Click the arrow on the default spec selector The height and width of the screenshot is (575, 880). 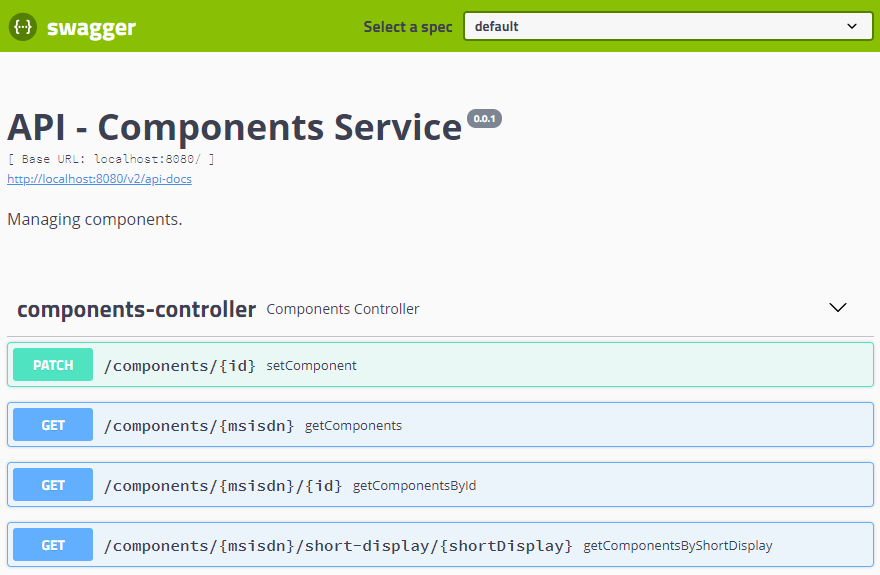(852, 27)
